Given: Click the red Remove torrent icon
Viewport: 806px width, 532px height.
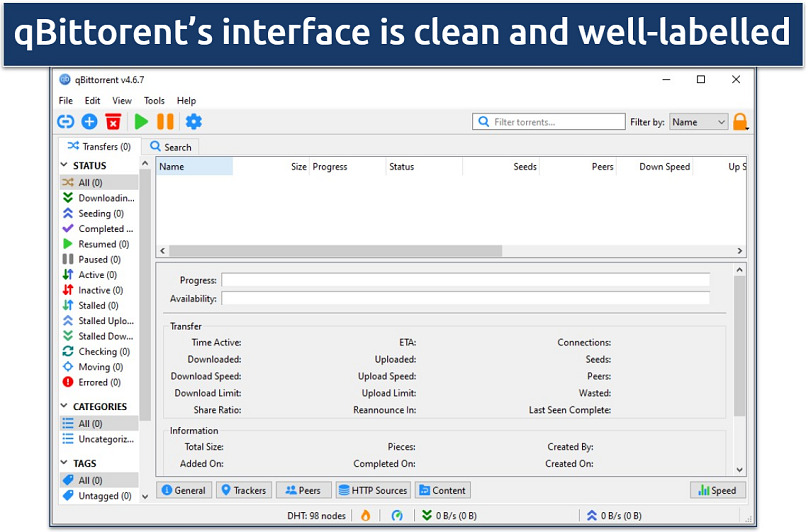Looking at the screenshot, I should click(x=113, y=122).
